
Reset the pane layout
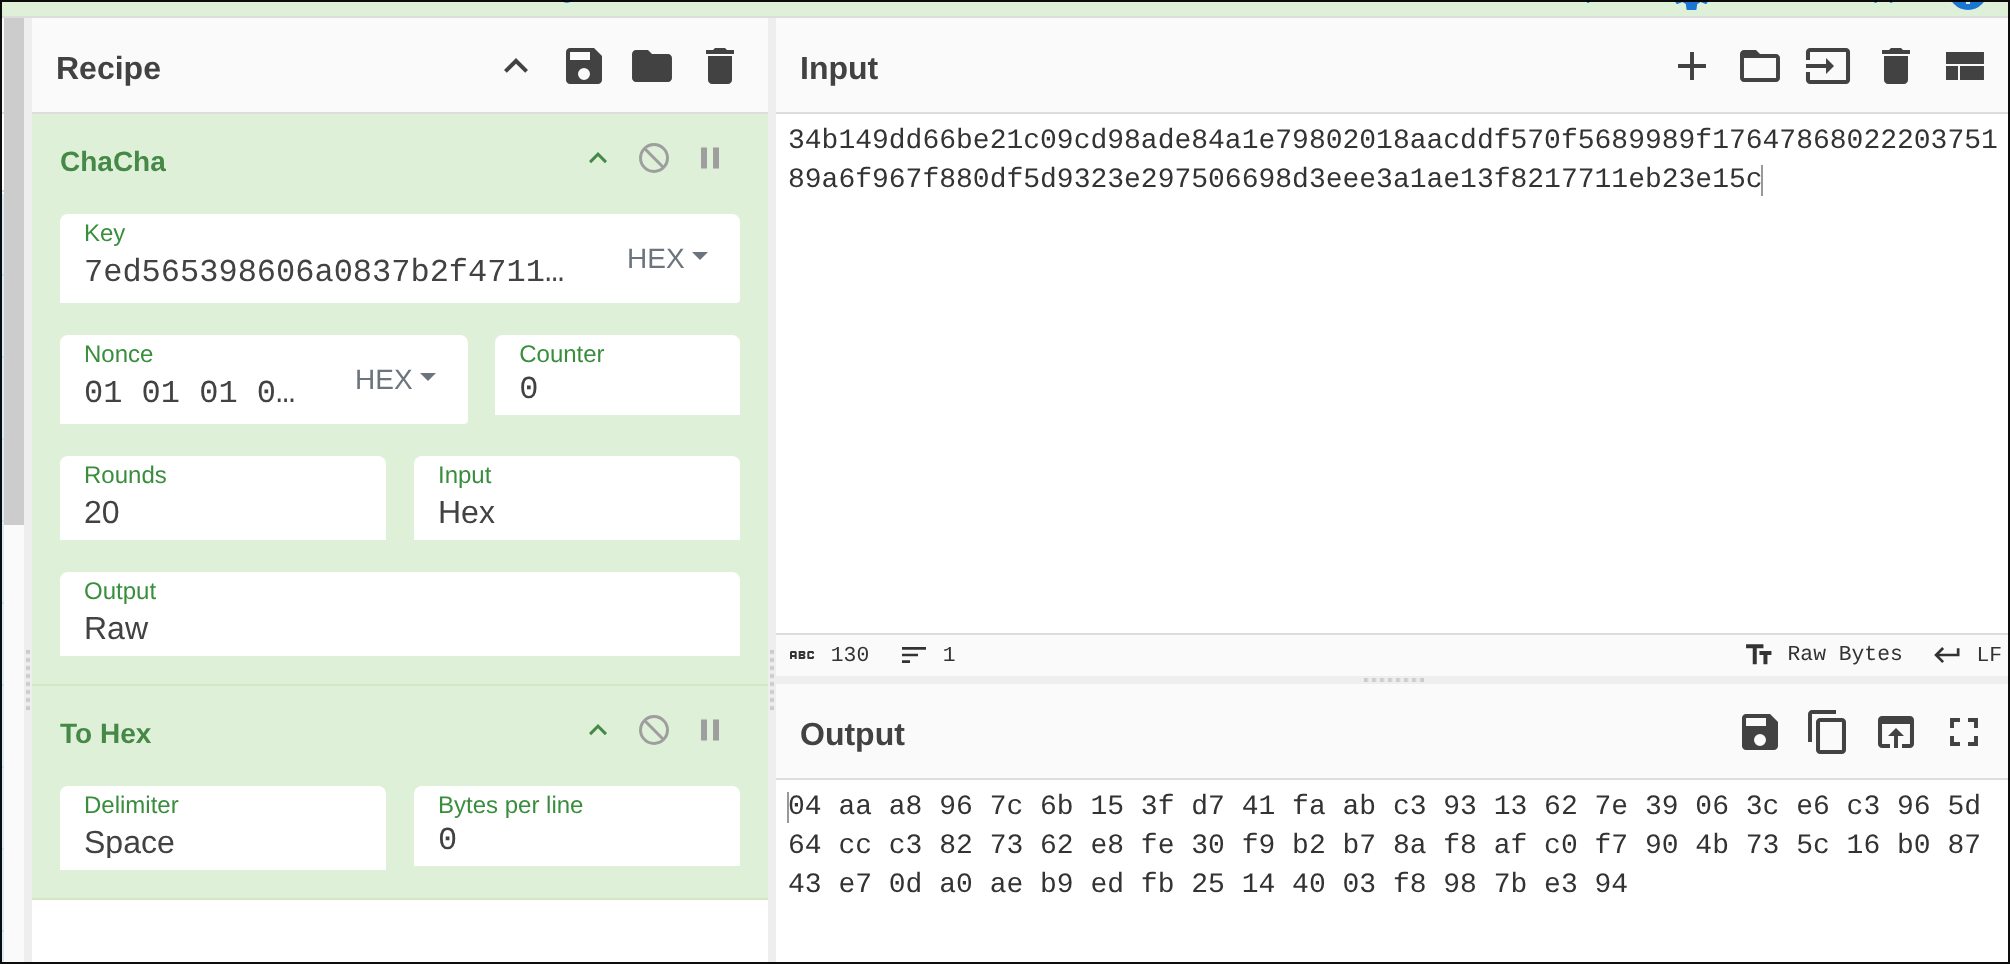point(1964,67)
